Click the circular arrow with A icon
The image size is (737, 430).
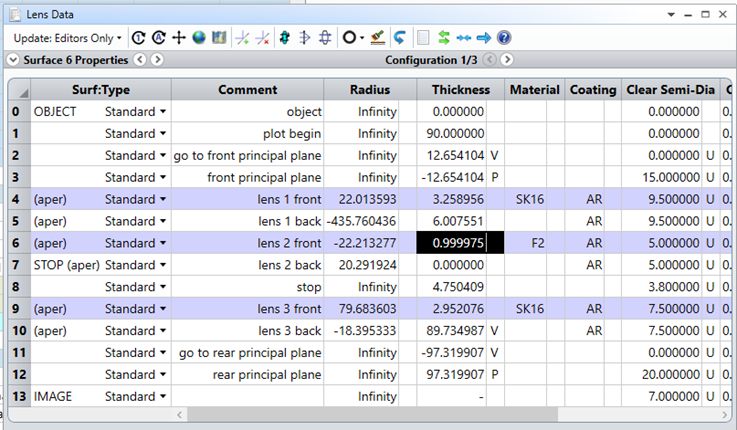pos(158,38)
